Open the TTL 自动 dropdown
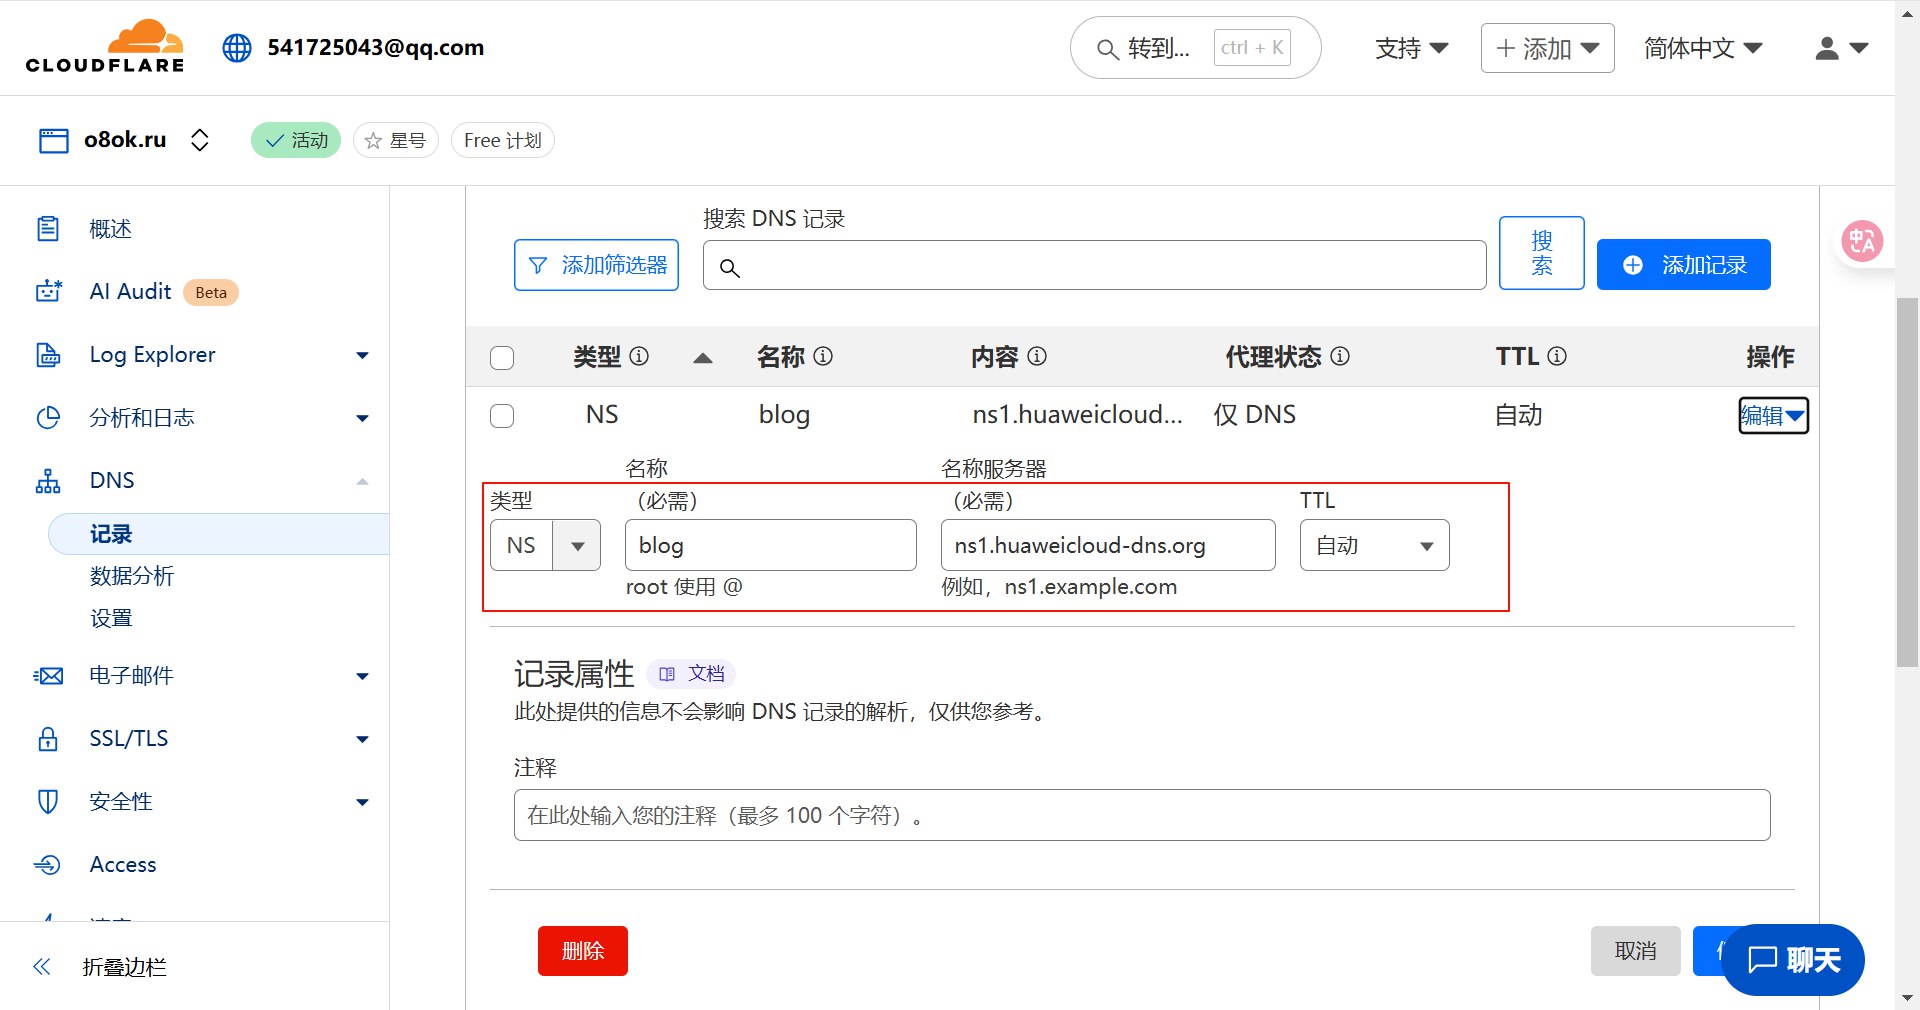This screenshot has height=1010, width=1920. click(x=1374, y=545)
